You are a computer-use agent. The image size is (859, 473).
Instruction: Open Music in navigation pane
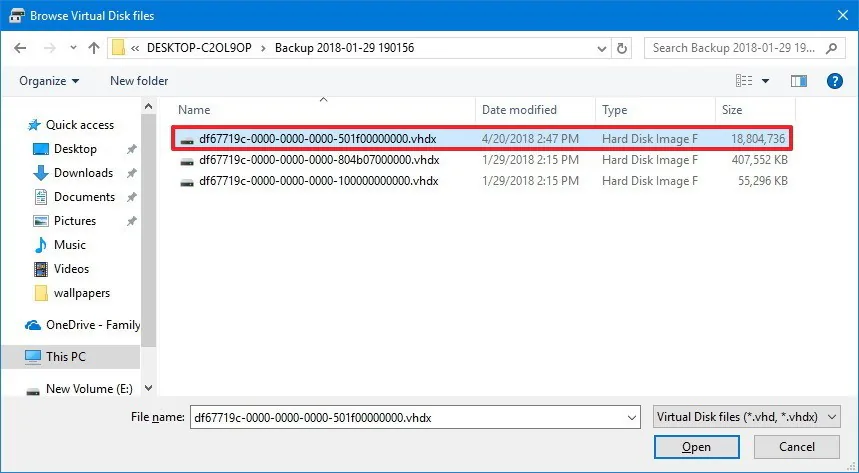[70, 245]
